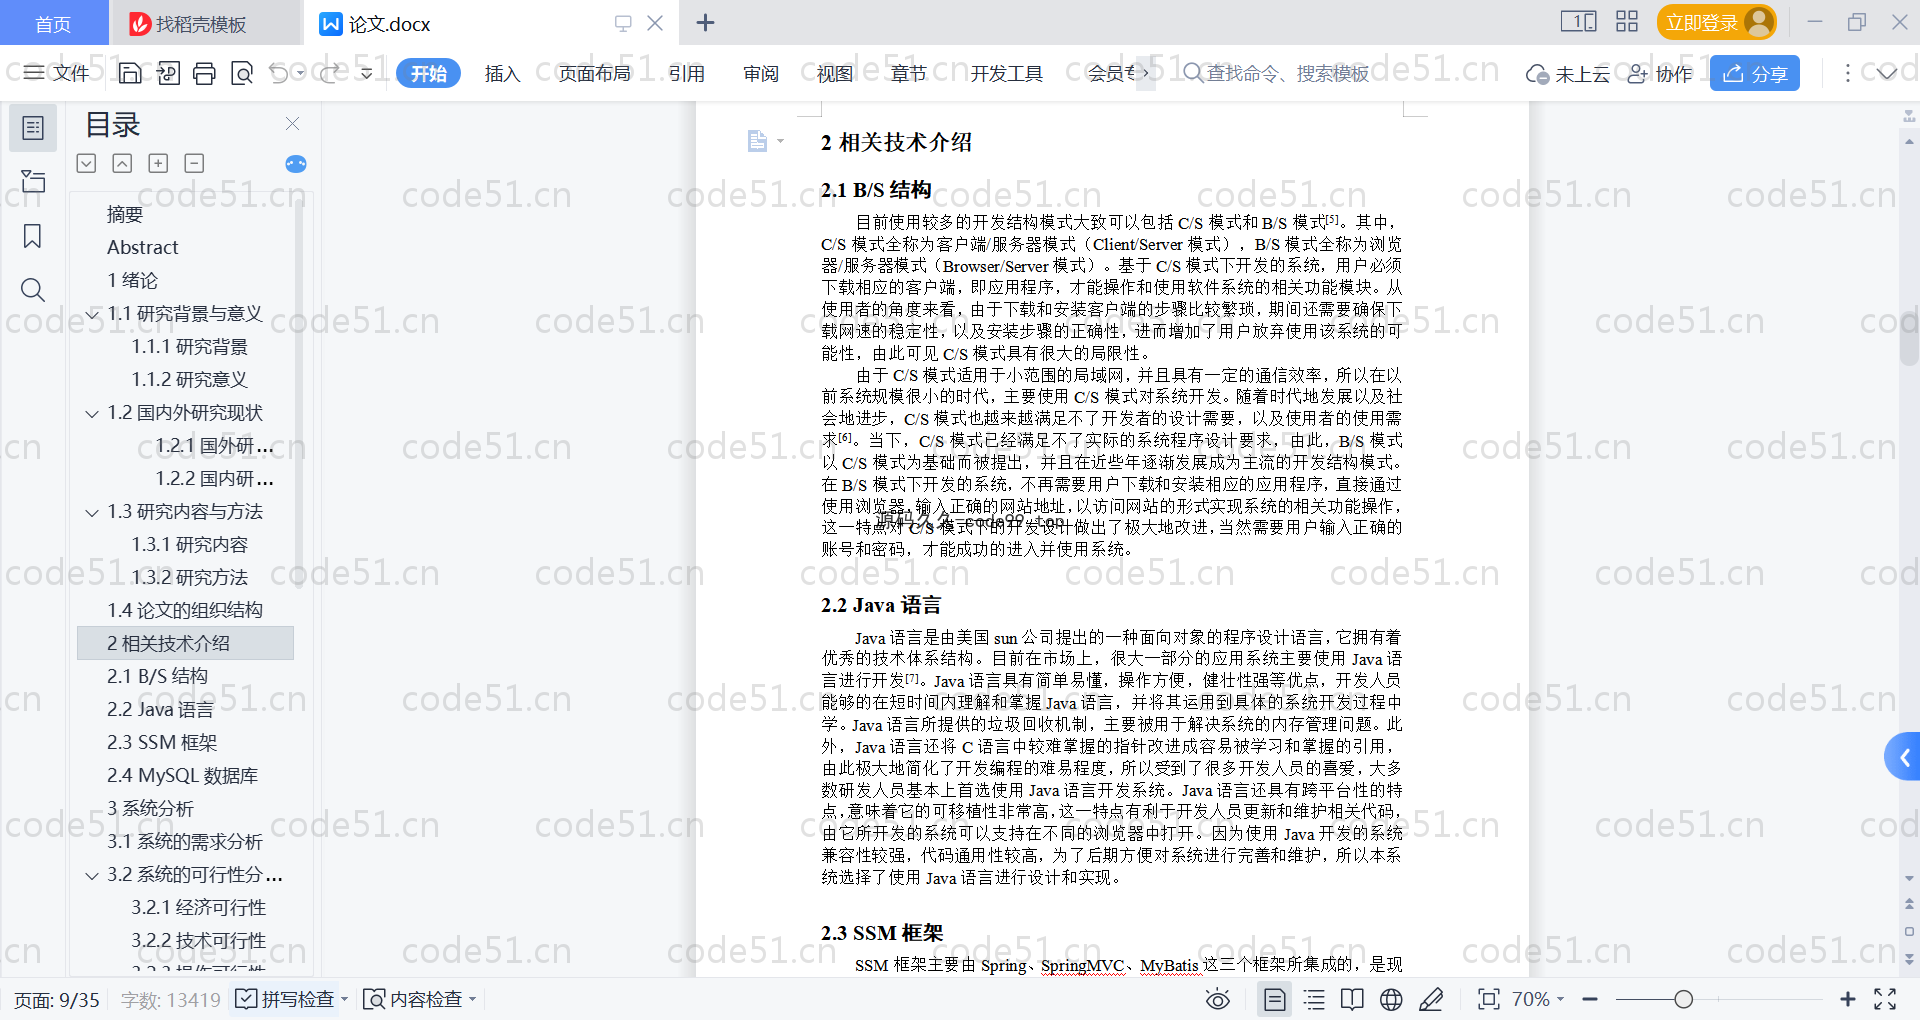
Task: Collapse the 1.2 国内外研究现状 outline node
Action: click(92, 414)
